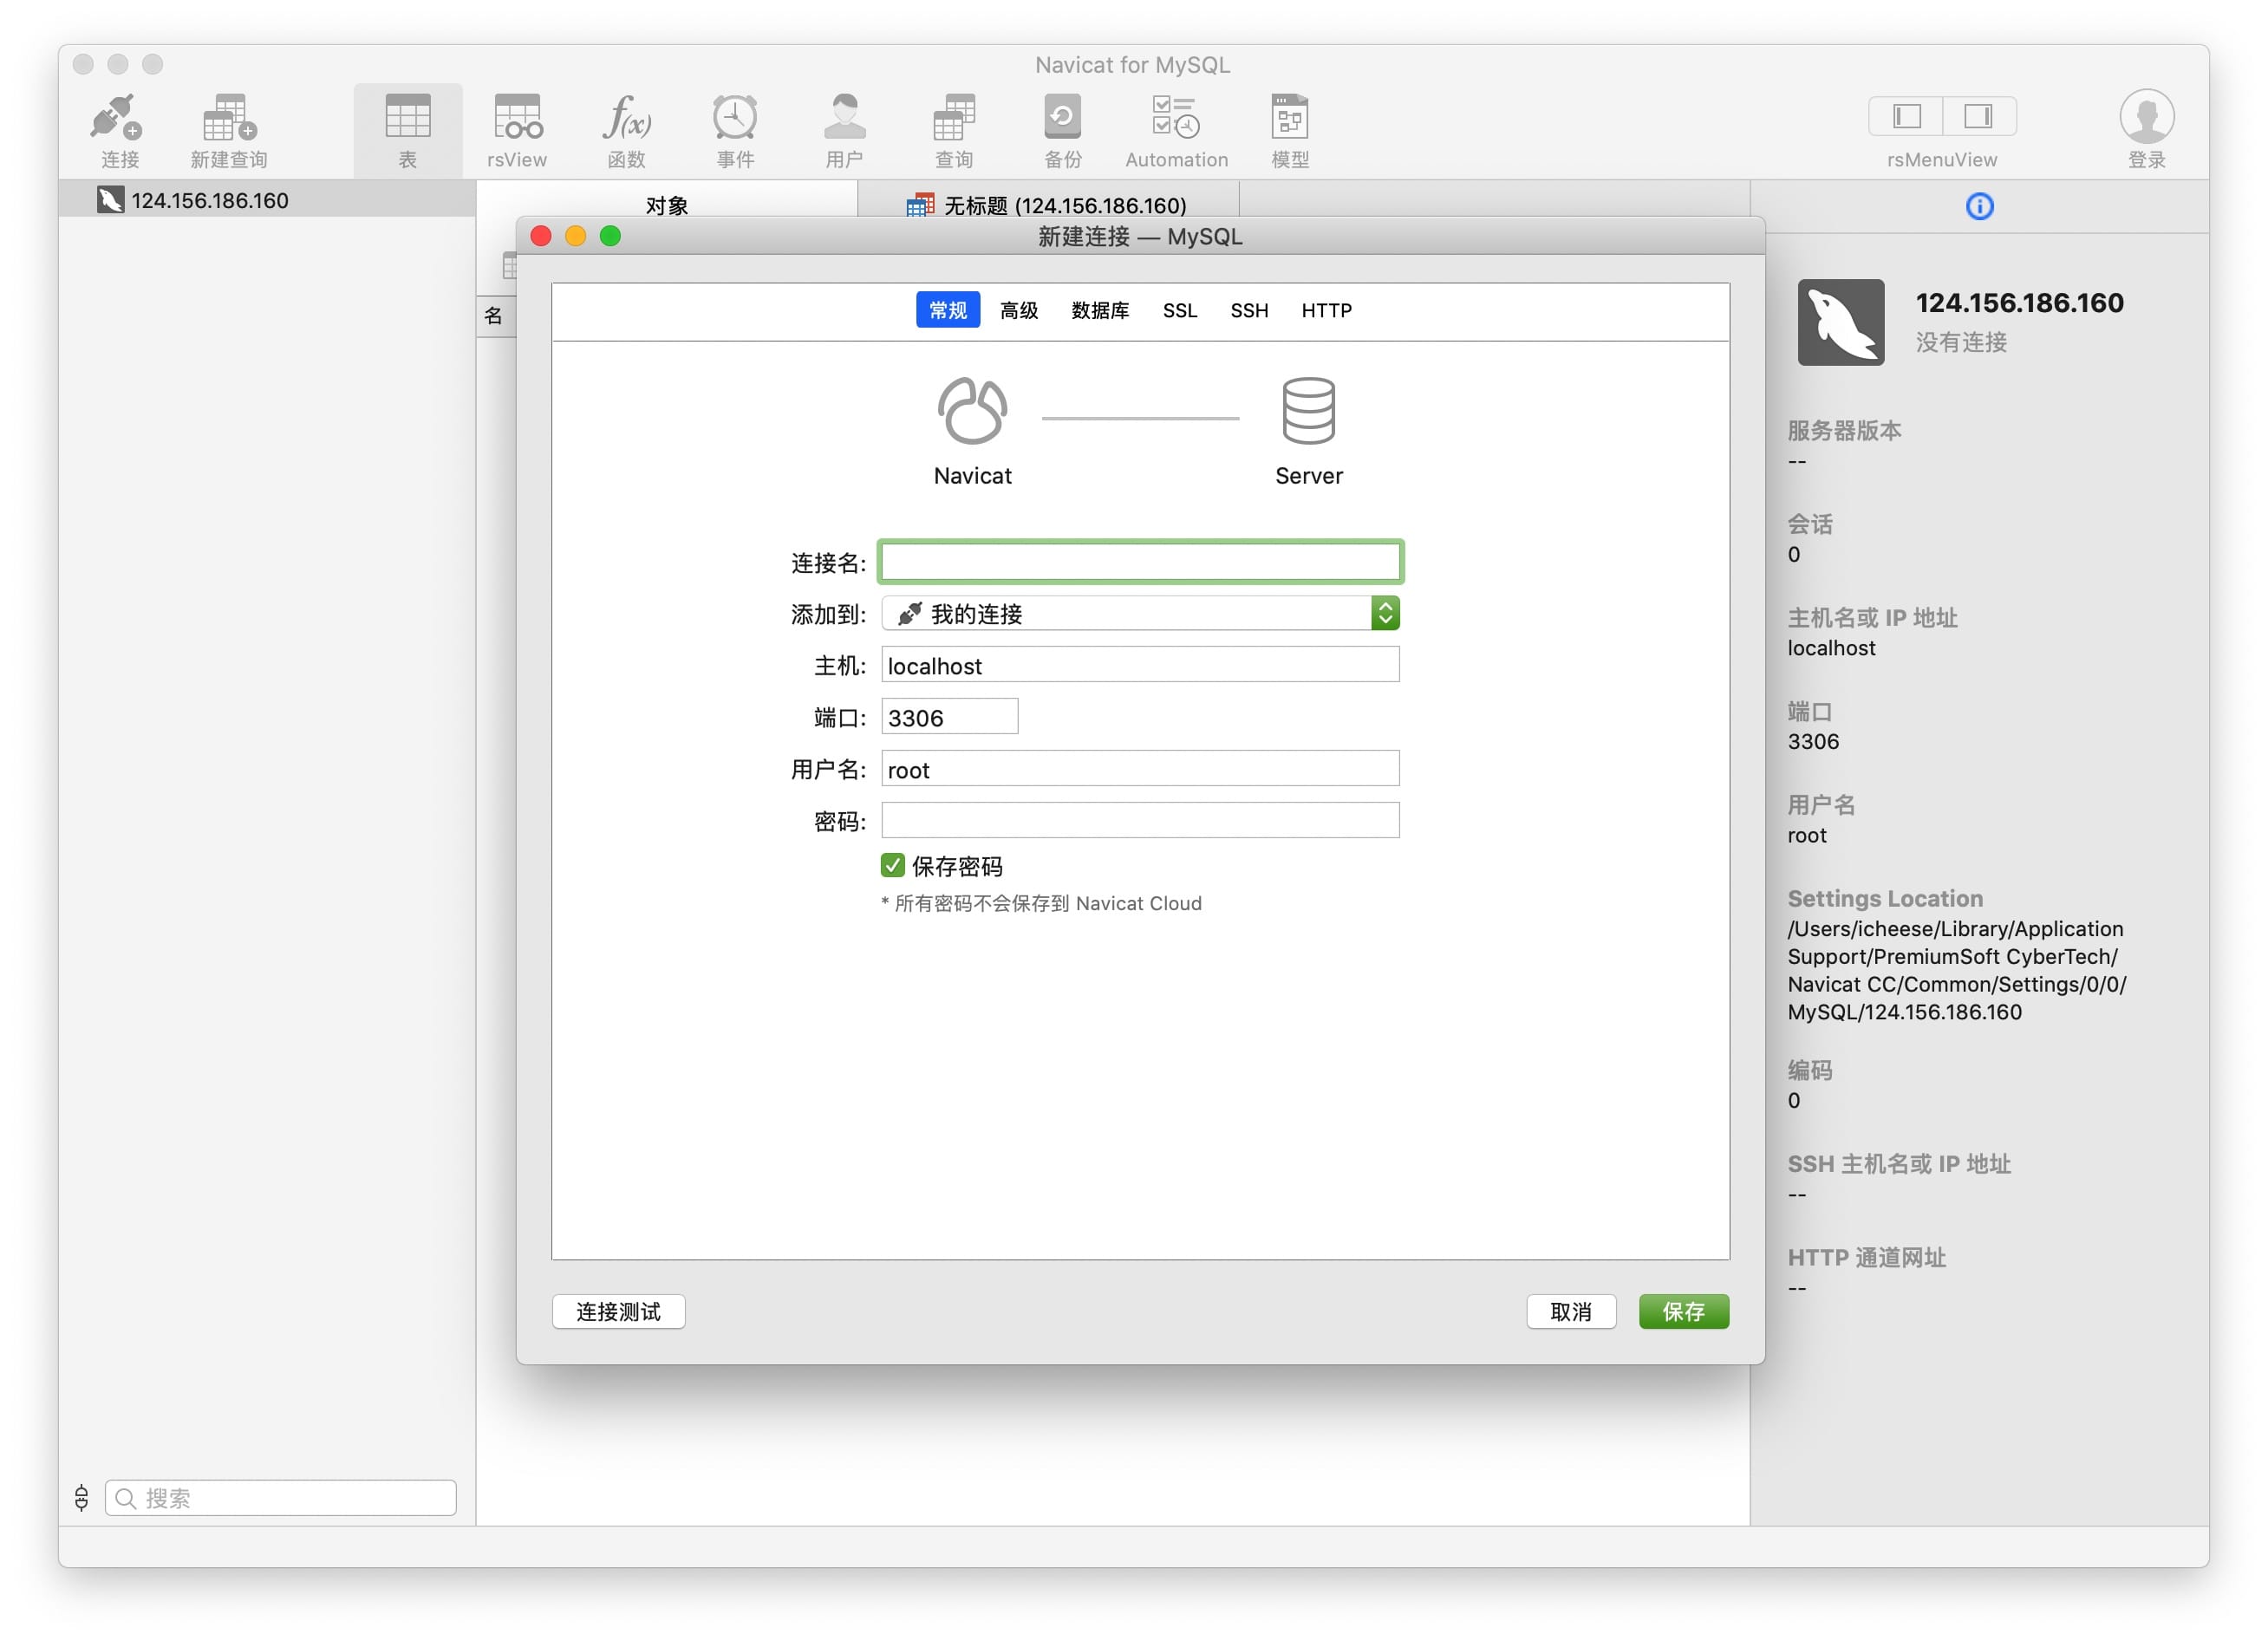Click the Event clock toolbar icon
The height and width of the screenshot is (1640, 2268).
click(x=735, y=119)
